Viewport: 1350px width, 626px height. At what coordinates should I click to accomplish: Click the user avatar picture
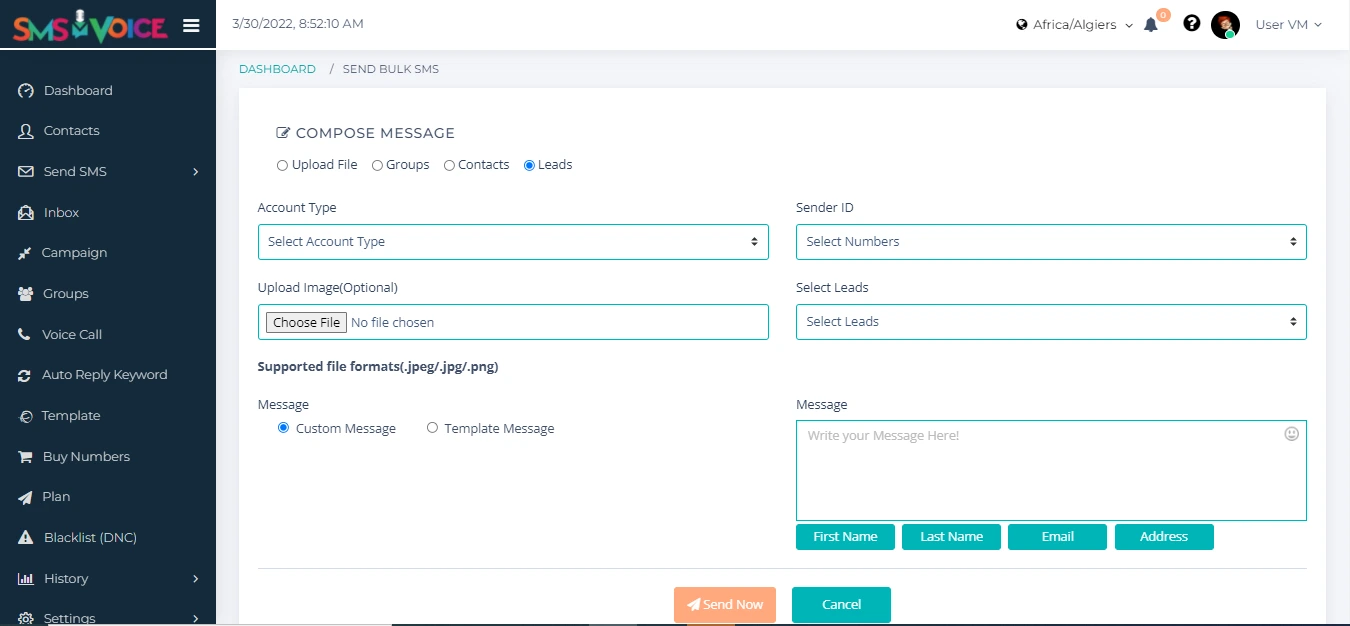(1225, 25)
